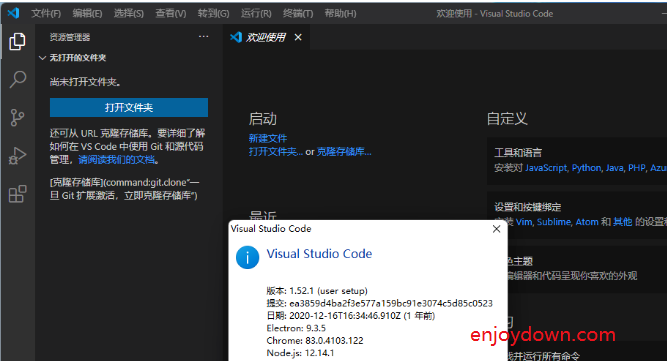Viewport: 667px width, 361px height.
Task: Close the Visual Studio Code about dialog
Action: click(496, 229)
